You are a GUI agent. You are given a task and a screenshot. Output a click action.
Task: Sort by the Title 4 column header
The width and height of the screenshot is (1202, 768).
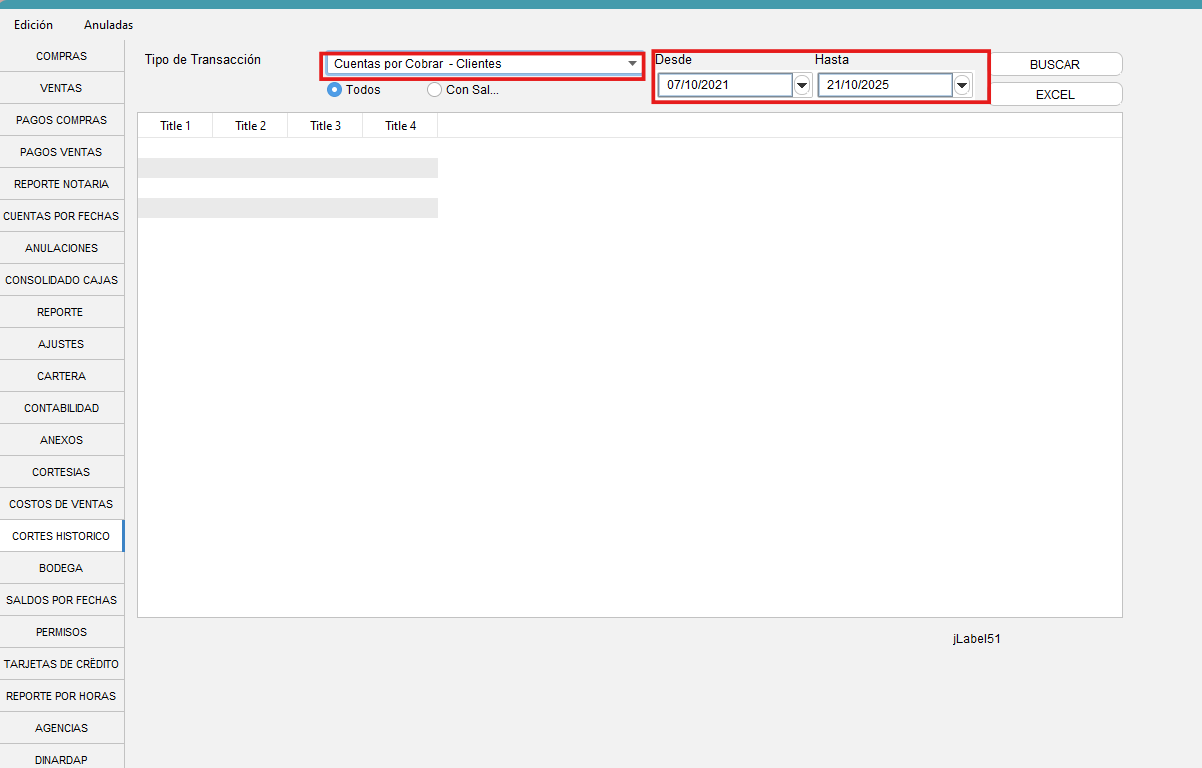[400, 126]
